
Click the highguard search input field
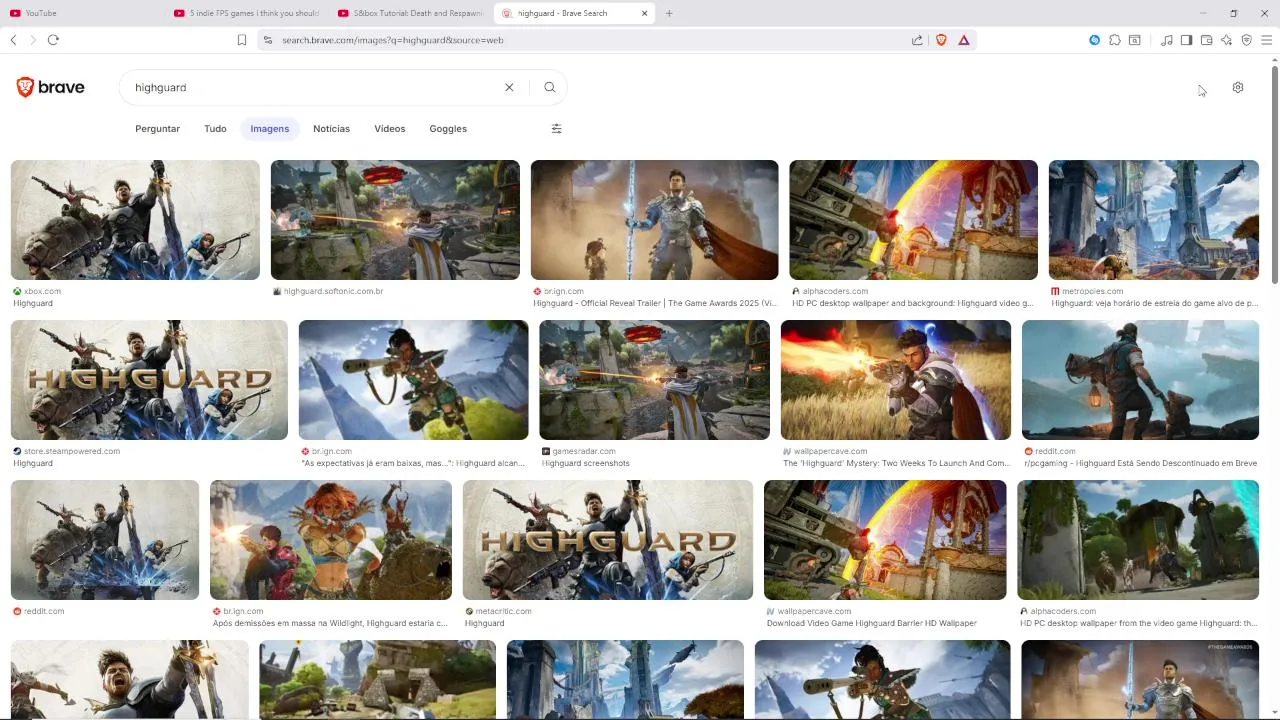click(315, 87)
